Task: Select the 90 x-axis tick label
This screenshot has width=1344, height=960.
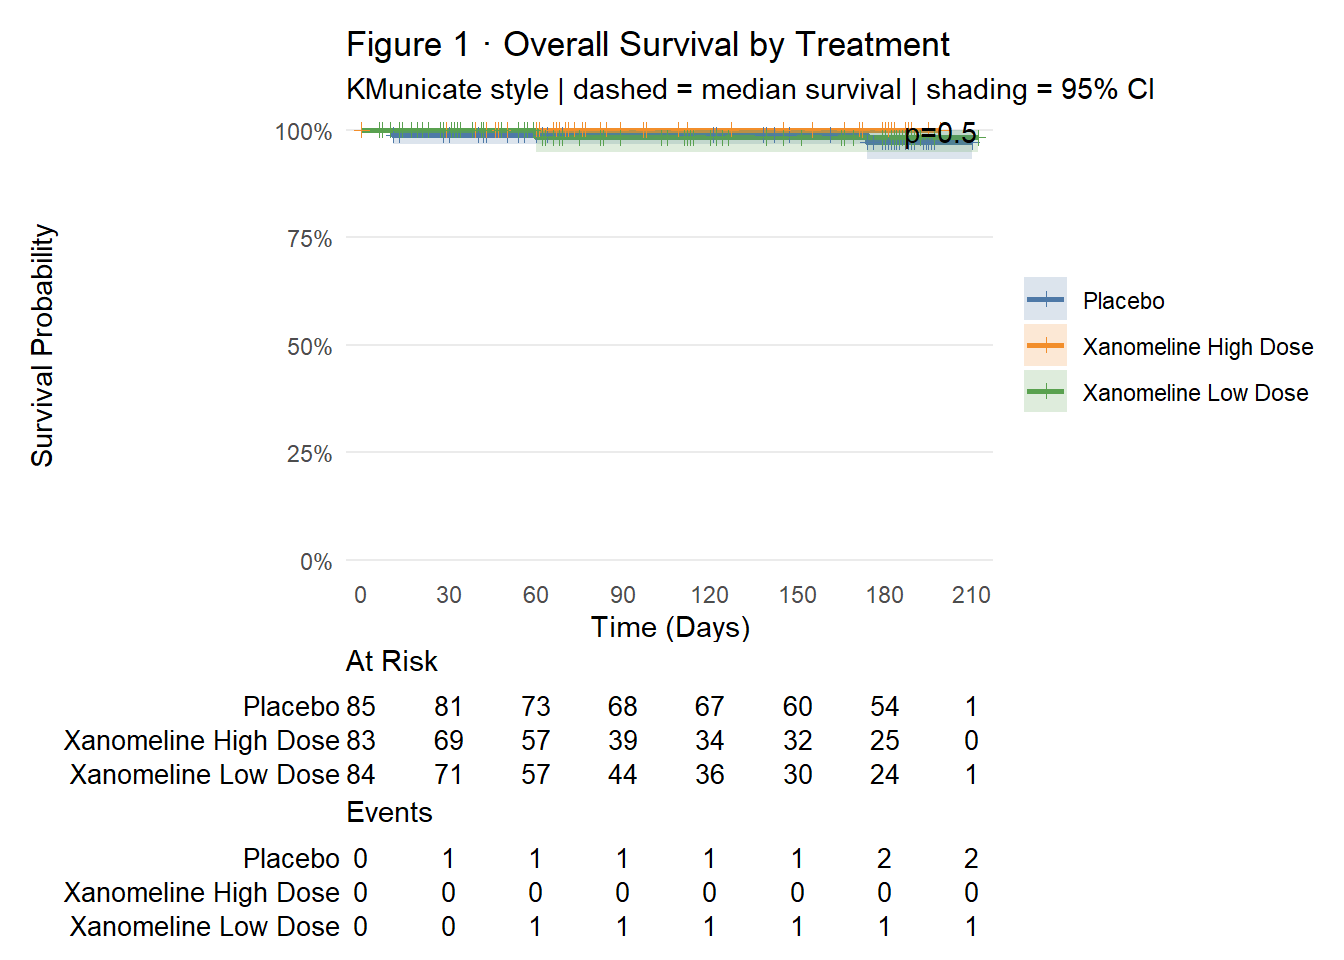Action: tap(622, 595)
